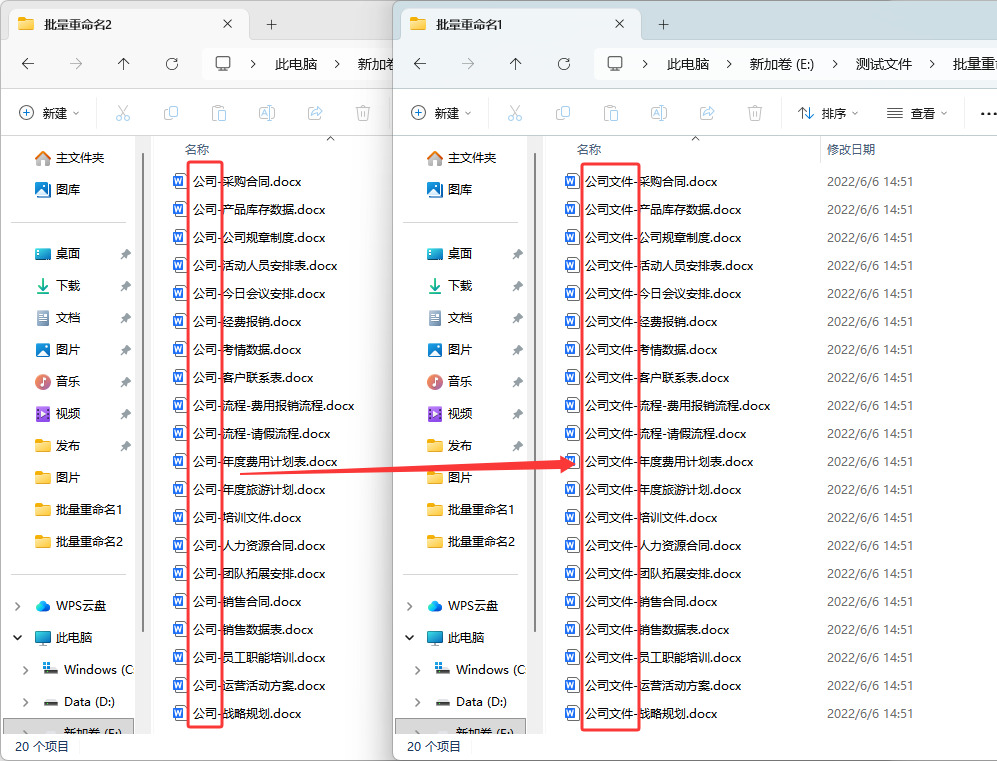Open 下载 in 批量重命名1 sidebar
This screenshot has height=761, width=997.
click(449, 285)
